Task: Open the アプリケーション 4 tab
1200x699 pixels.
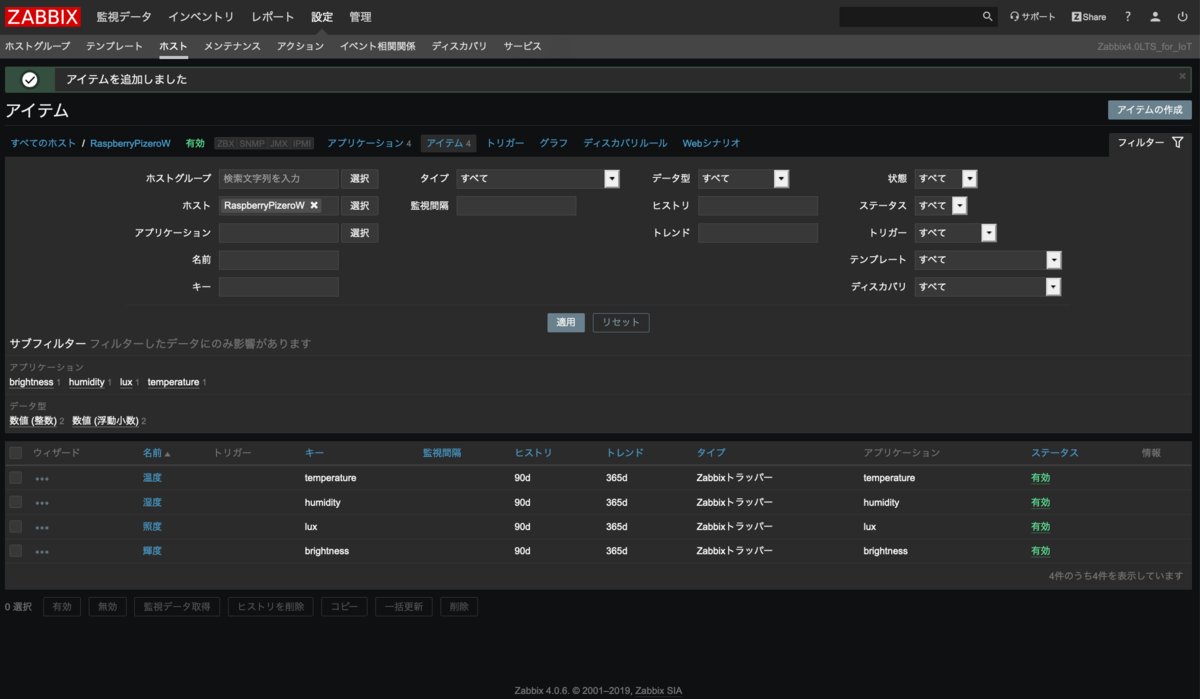Action: [369, 144]
